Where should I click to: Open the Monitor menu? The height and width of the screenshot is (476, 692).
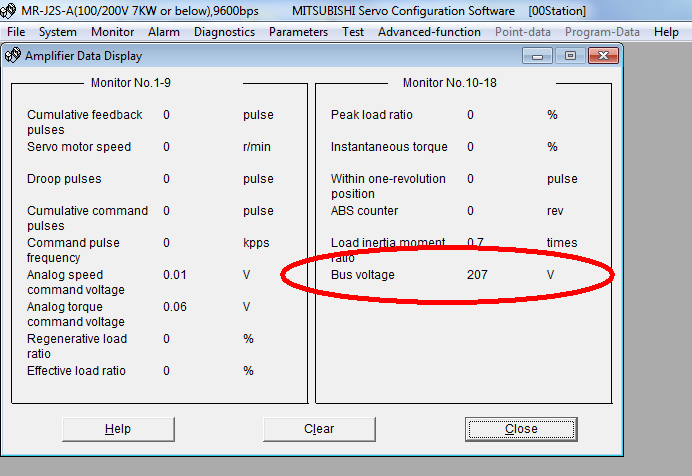pos(113,32)
